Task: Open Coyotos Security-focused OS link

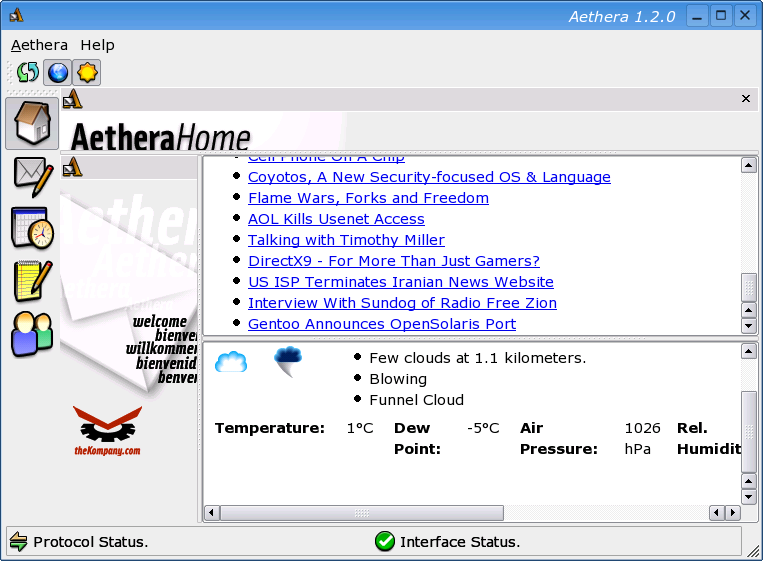Action: pyautogui.click(x=429, y=177)
